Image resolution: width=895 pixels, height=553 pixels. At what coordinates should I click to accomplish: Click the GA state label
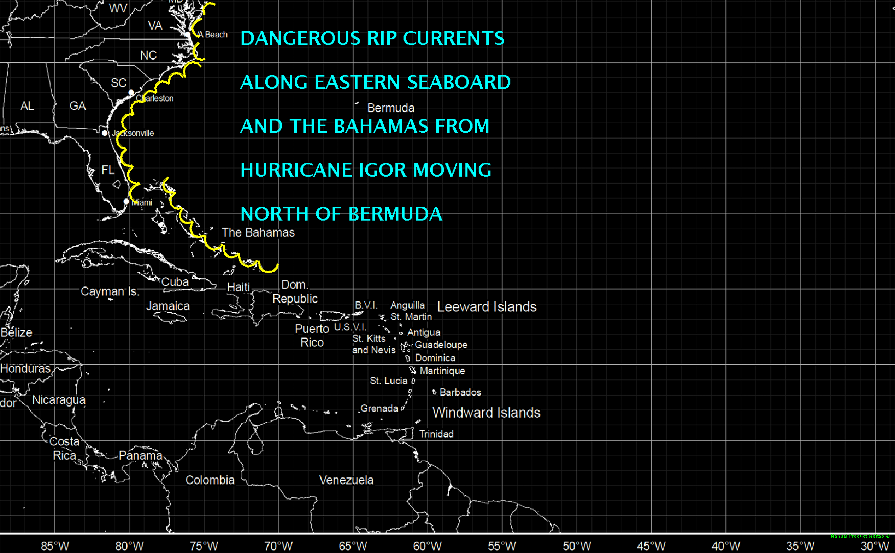78,106
